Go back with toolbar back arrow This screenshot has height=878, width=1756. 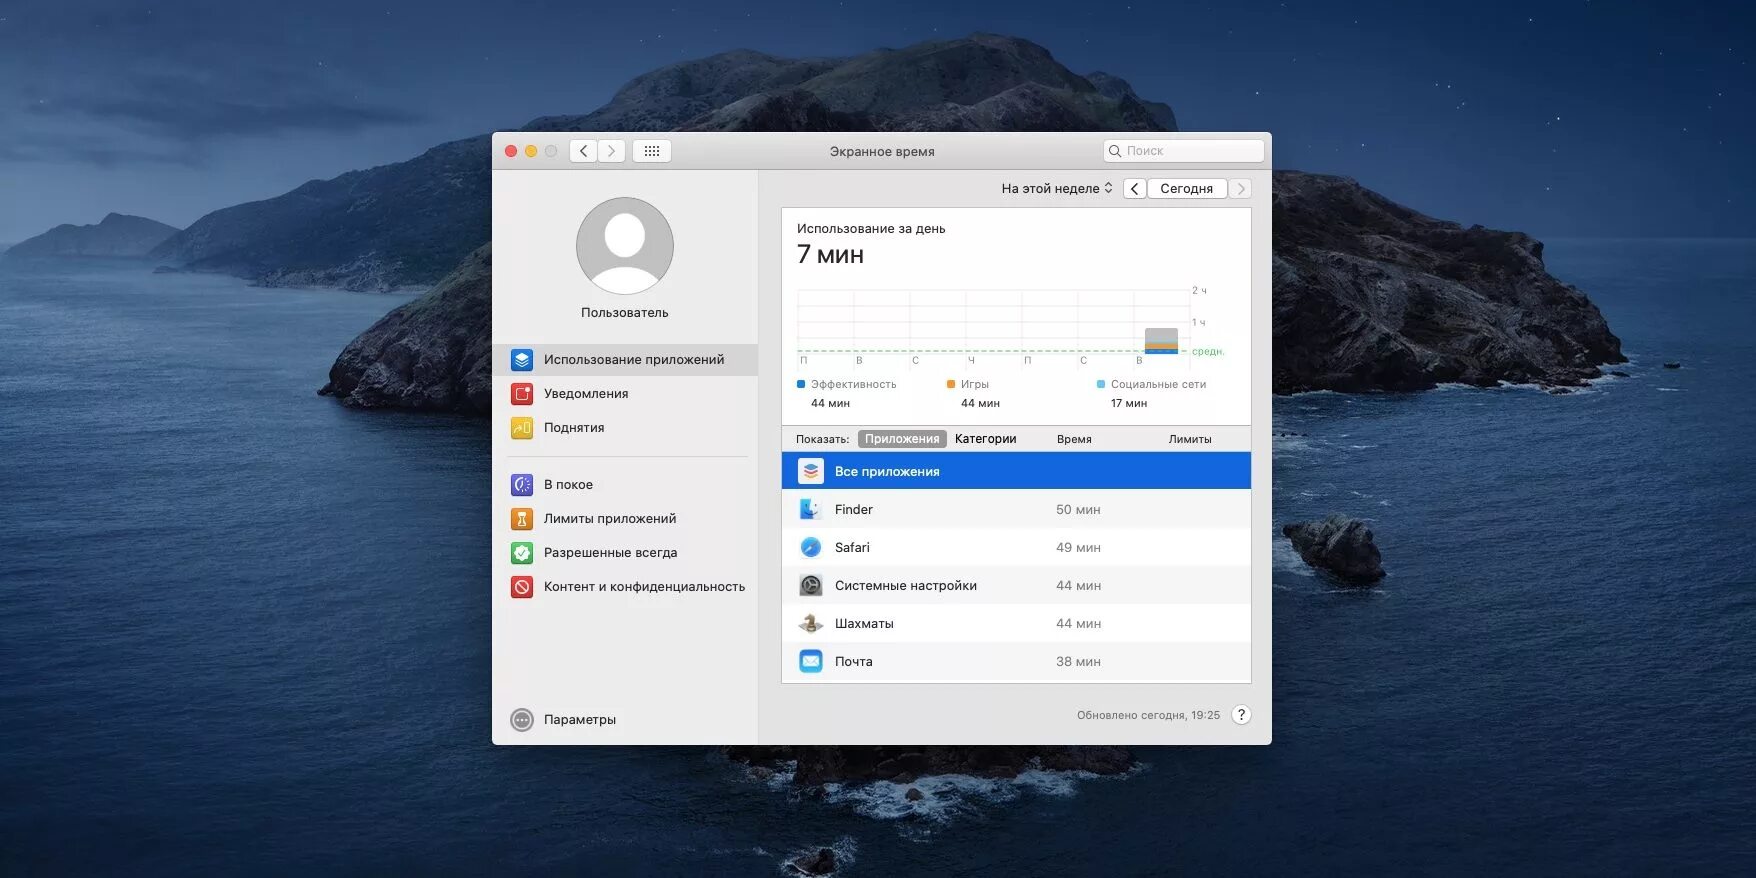[x=584, y=151]
